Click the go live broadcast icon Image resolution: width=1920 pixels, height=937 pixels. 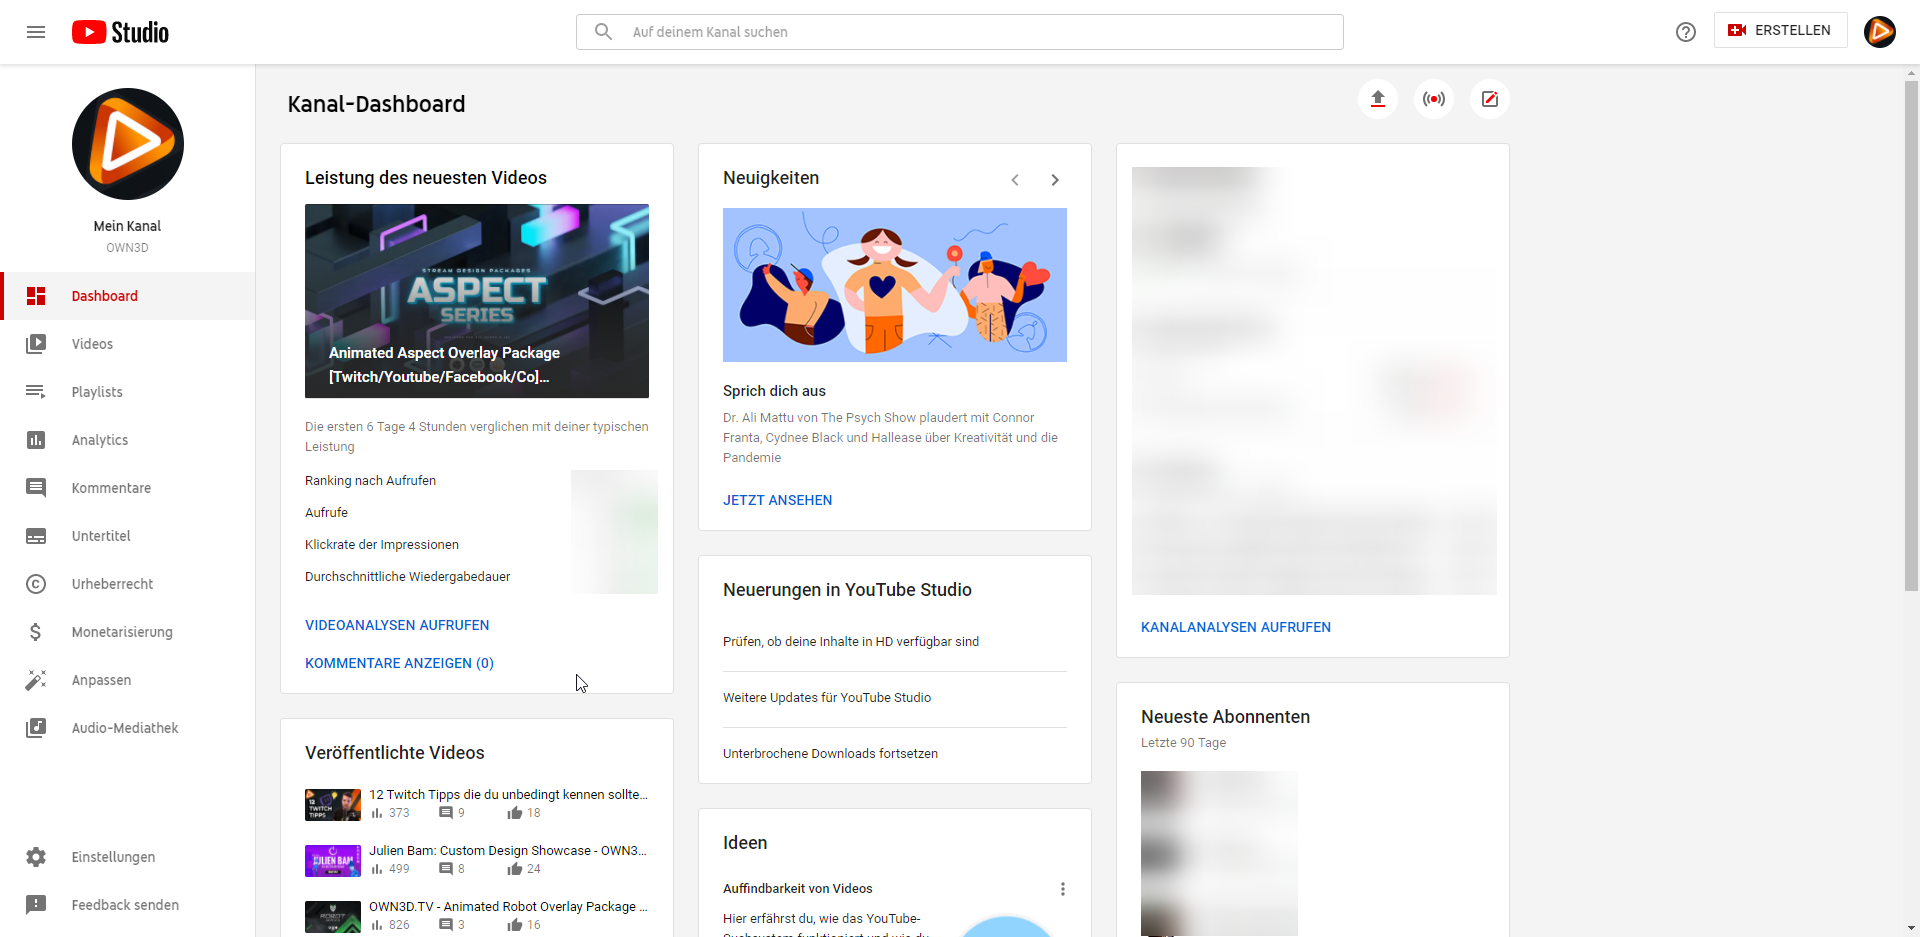pos(1433,99)
